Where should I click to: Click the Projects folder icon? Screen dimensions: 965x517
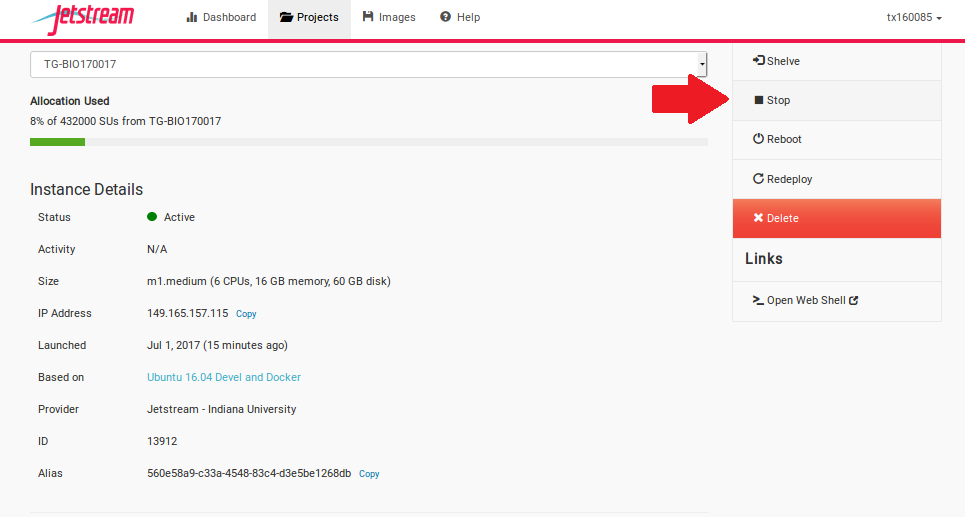(x=286, y=17)
